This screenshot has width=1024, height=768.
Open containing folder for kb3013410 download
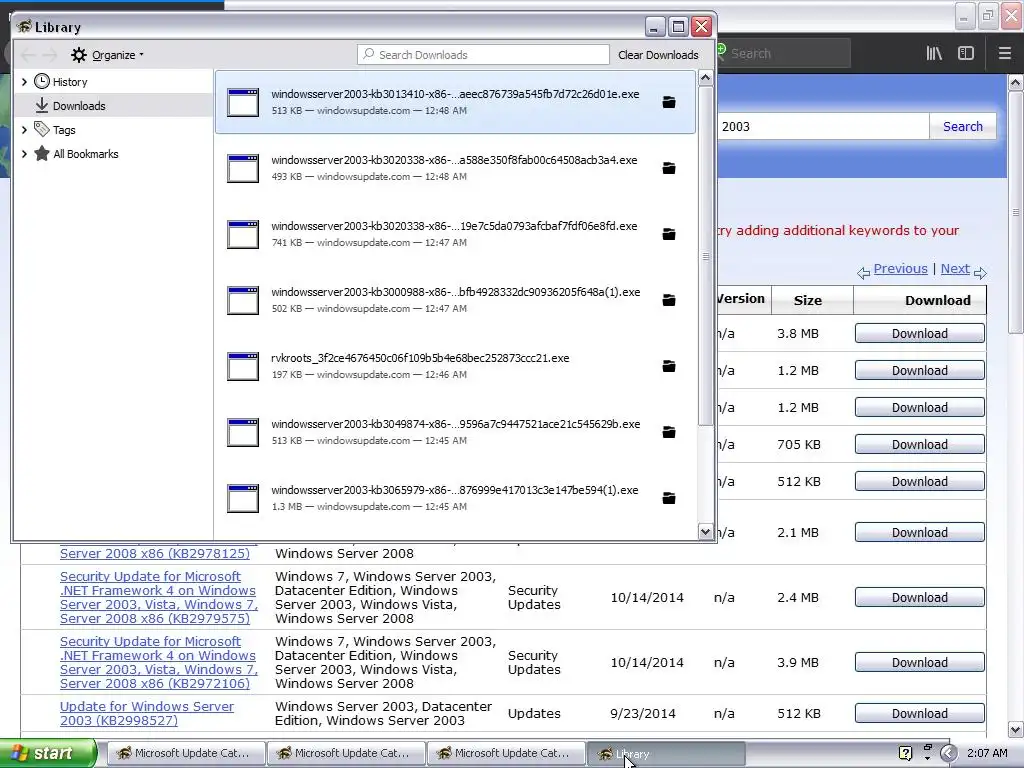tap(669, 103)
